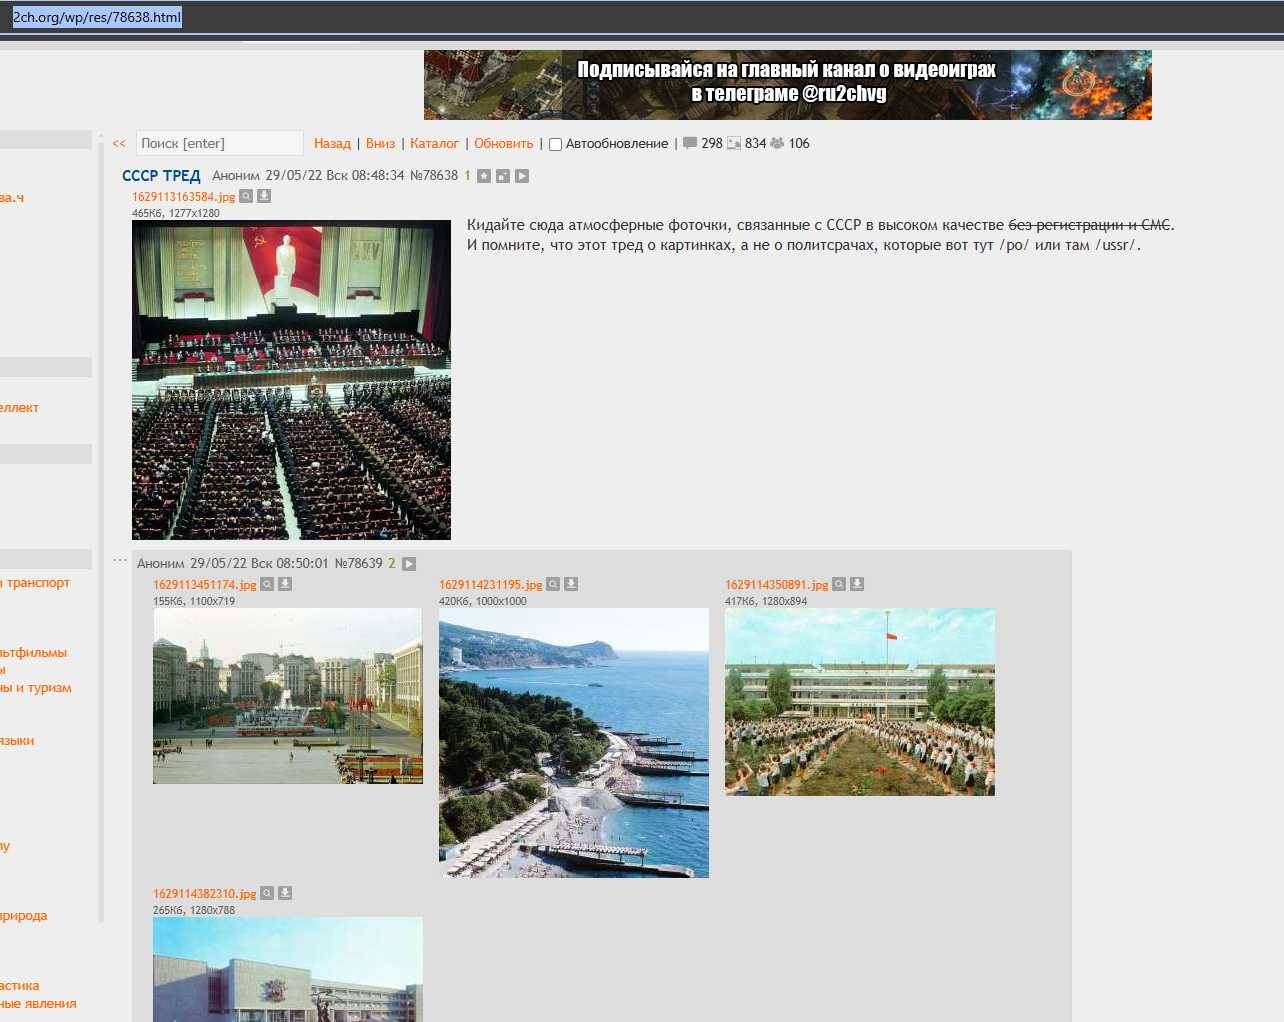
Task: Download the file 1629113163584.jpg
Action: click(x=264, y=196)
